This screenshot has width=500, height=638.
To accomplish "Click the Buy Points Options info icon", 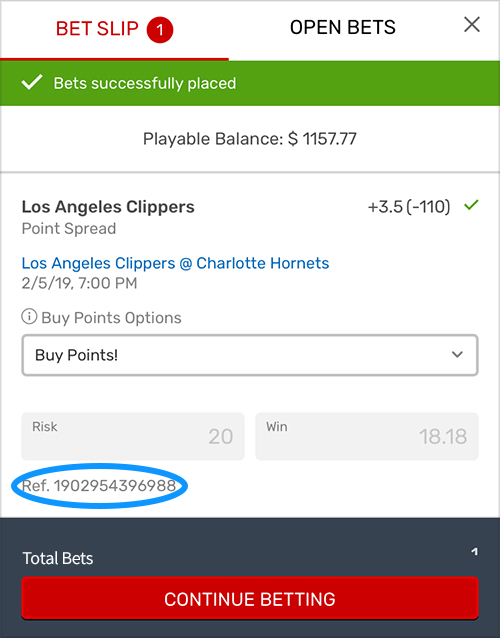I will (x=29, y=316).
